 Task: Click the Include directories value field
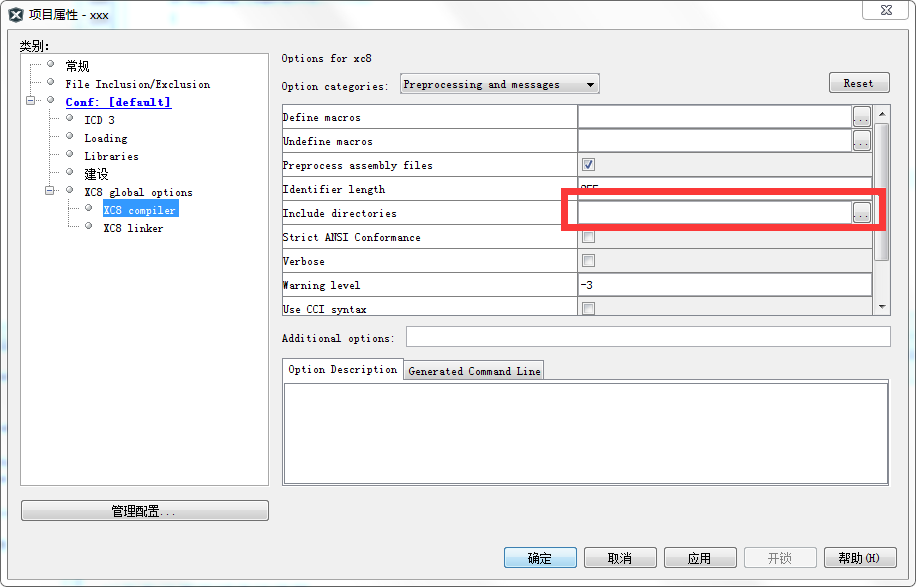pyautogui.click(x=714, y=213)
